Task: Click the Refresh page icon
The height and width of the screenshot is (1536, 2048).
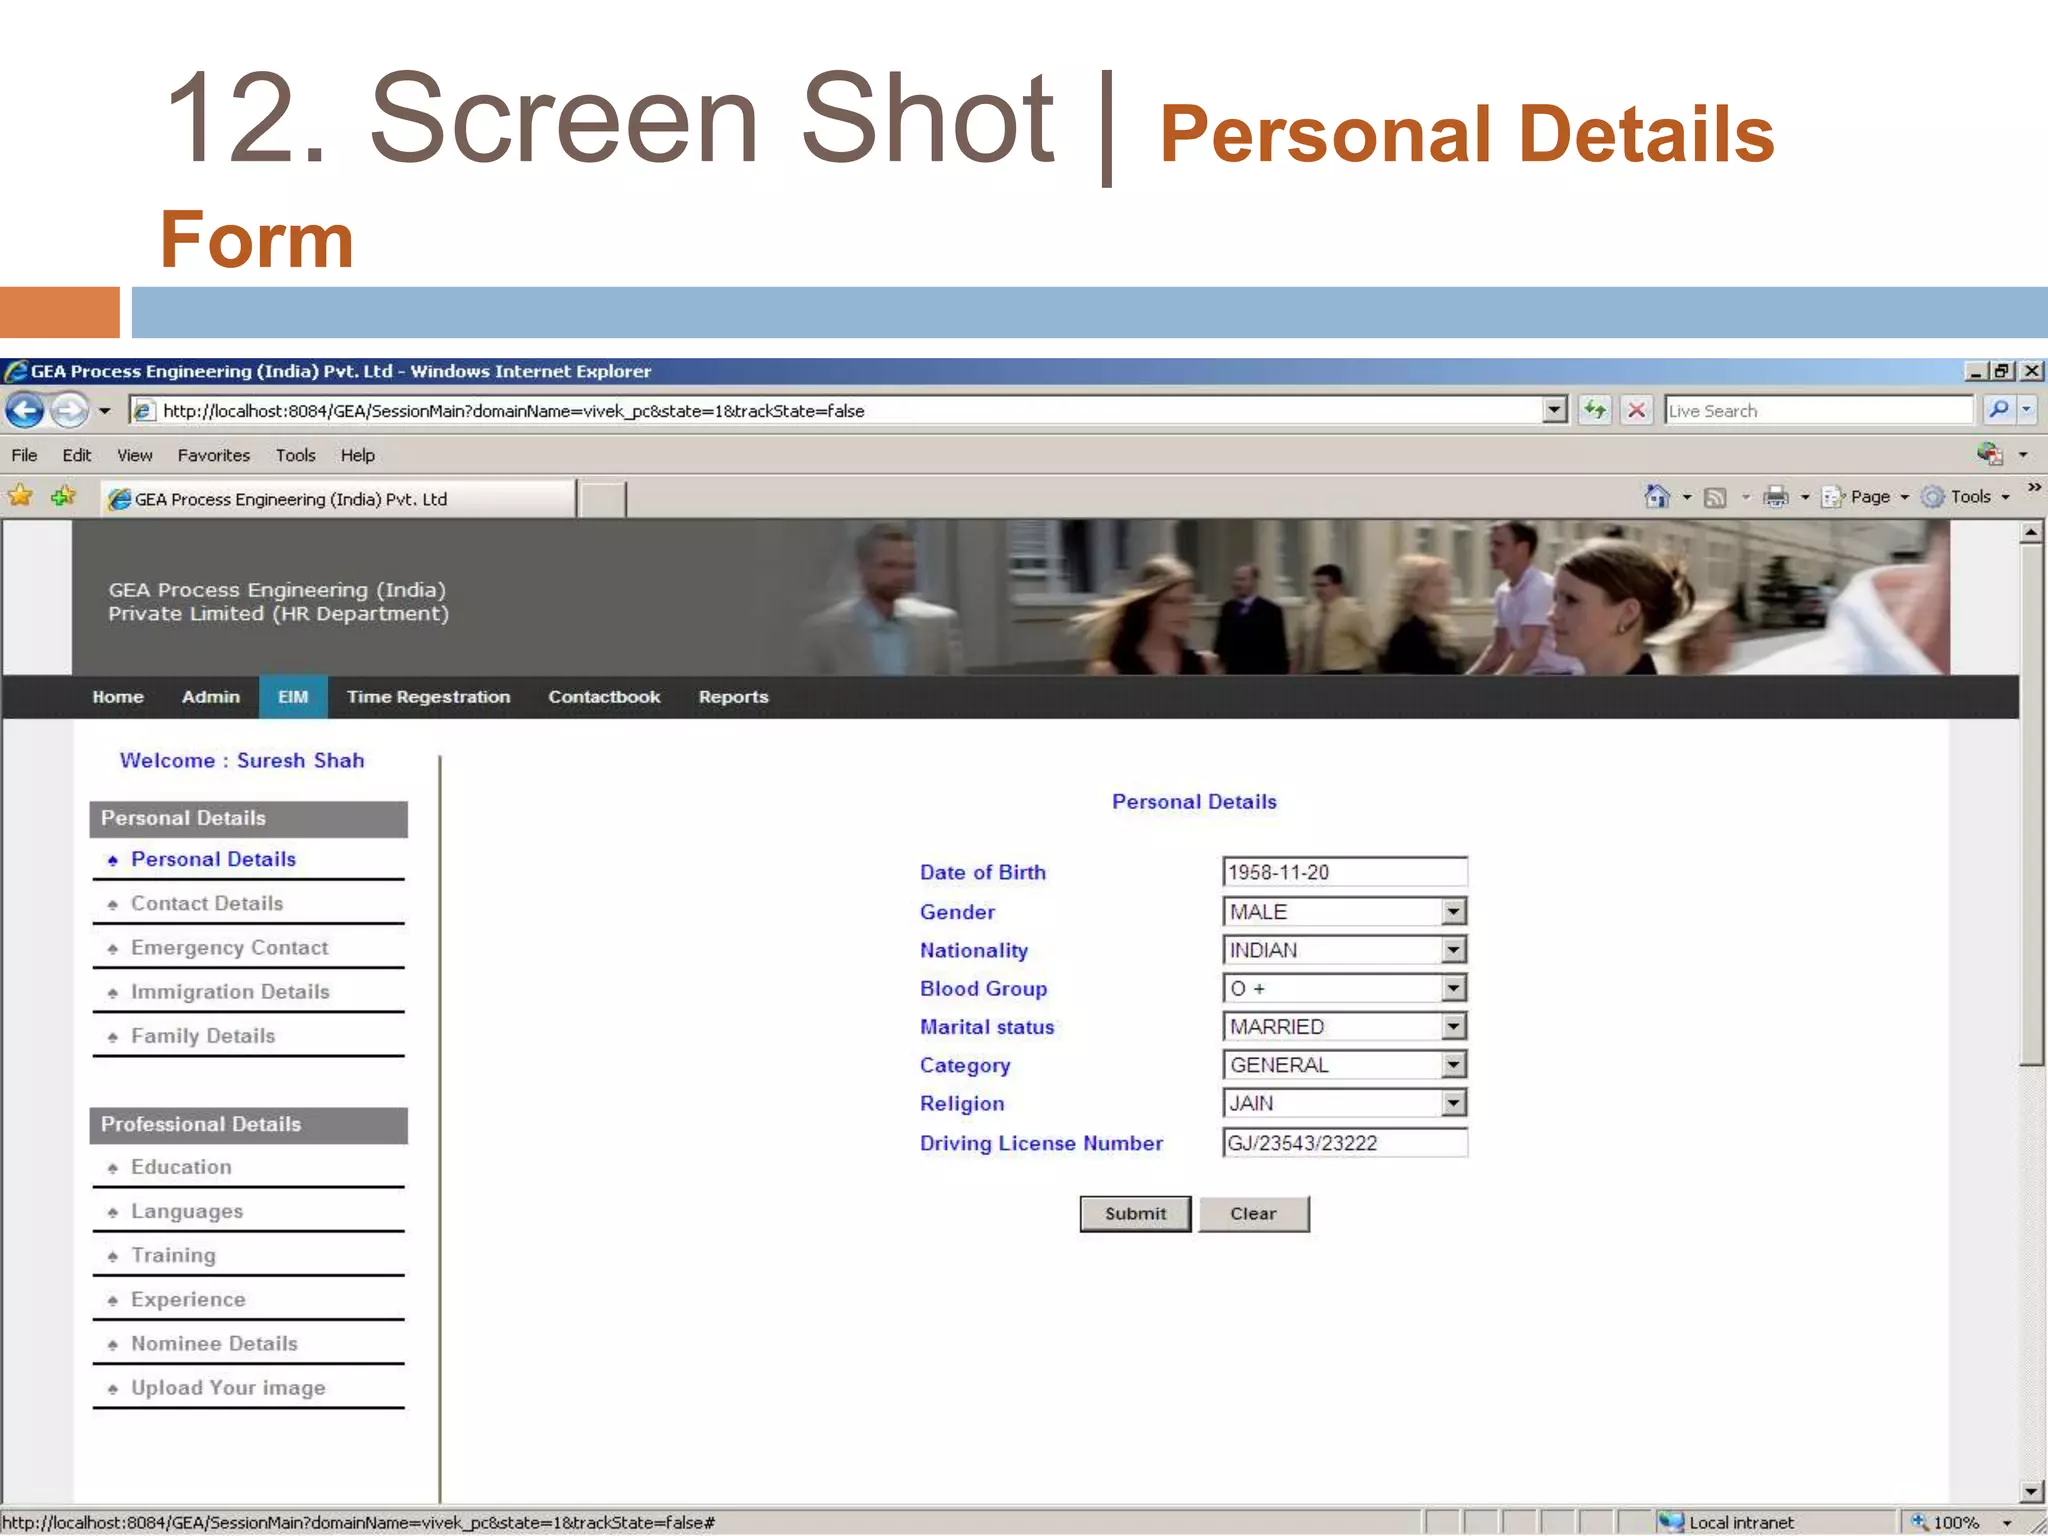Action: (x=1595, y=410)
